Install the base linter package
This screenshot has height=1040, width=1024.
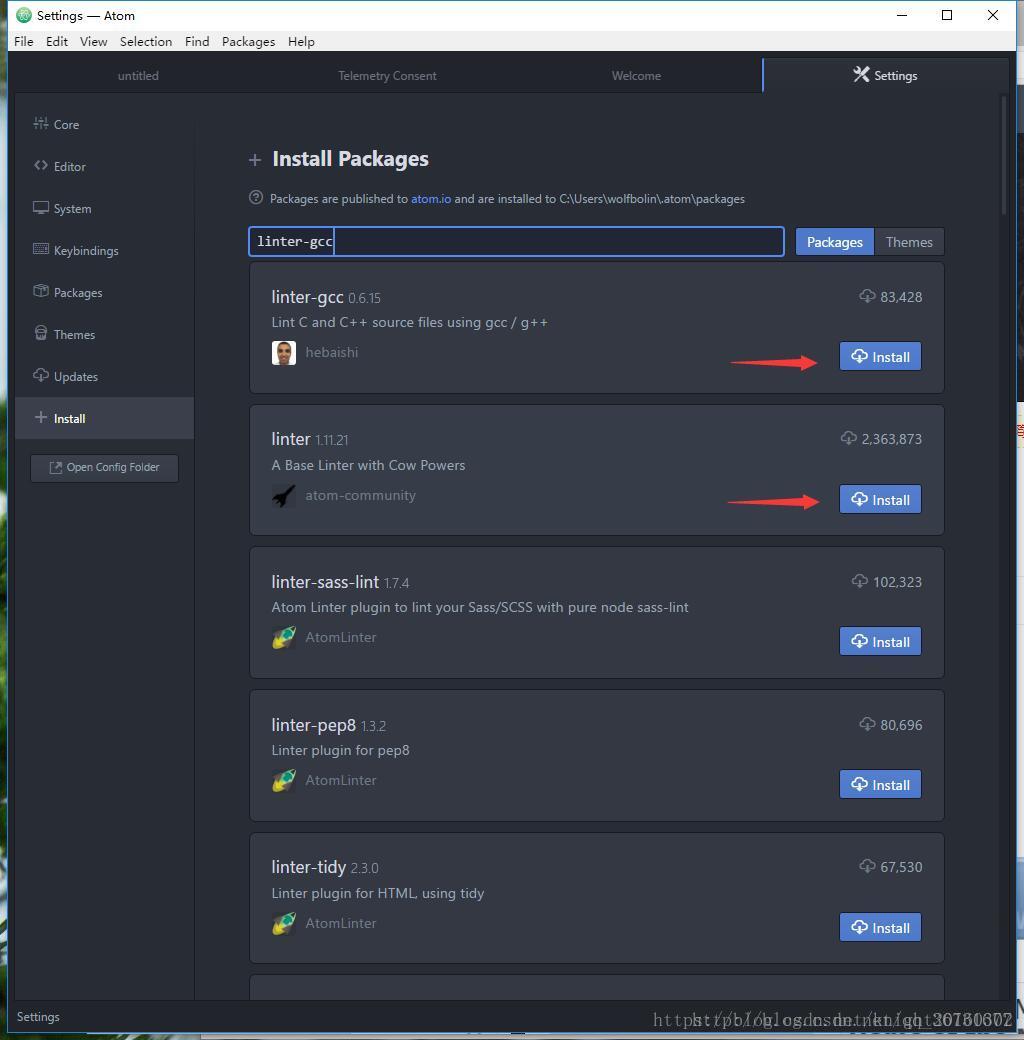tap(880, 499)
